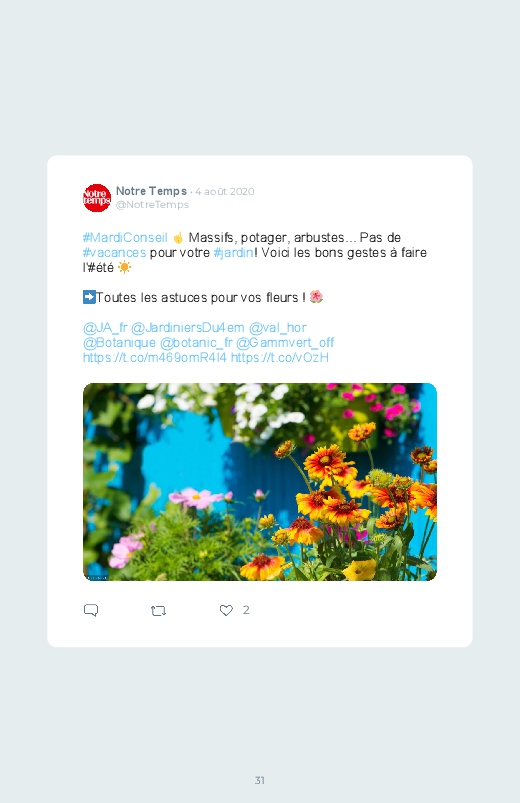Follow the t.co/vOzH link
This screenshot has height=803, width=520.
[x=280, y=357]
